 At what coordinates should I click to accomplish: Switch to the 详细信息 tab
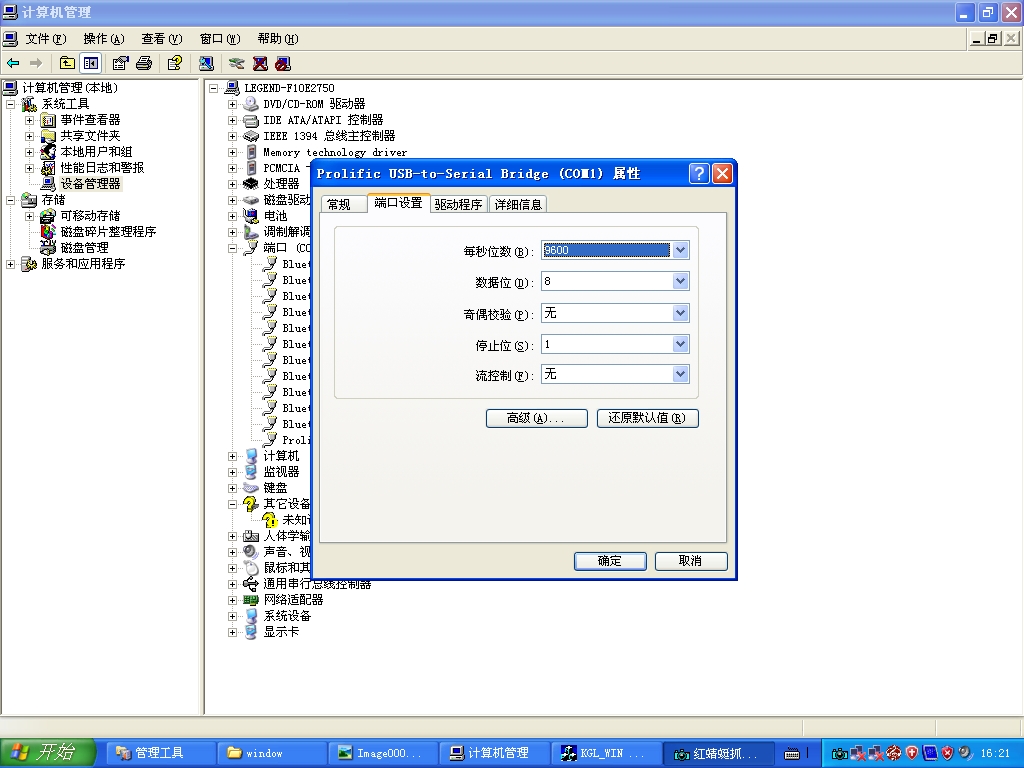click(518, 204)
